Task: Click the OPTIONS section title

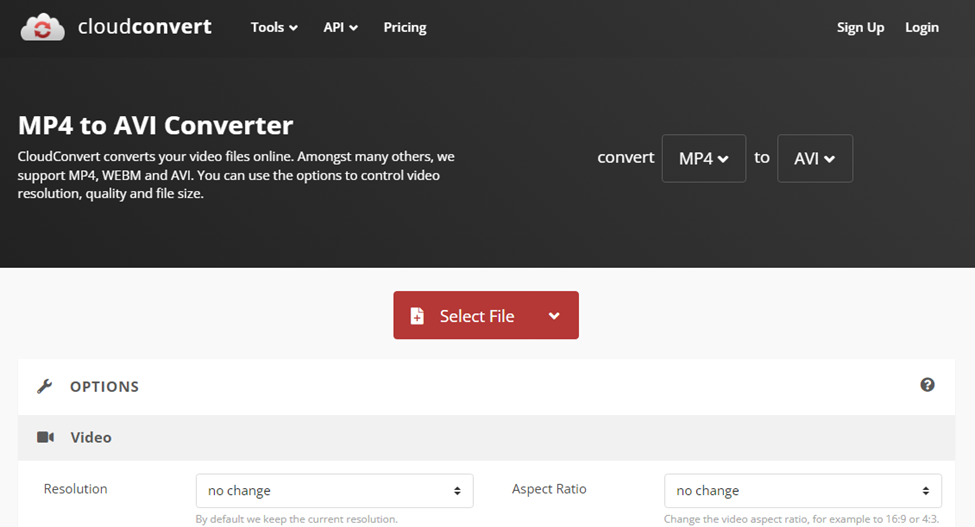Action: tap(104, 387)
